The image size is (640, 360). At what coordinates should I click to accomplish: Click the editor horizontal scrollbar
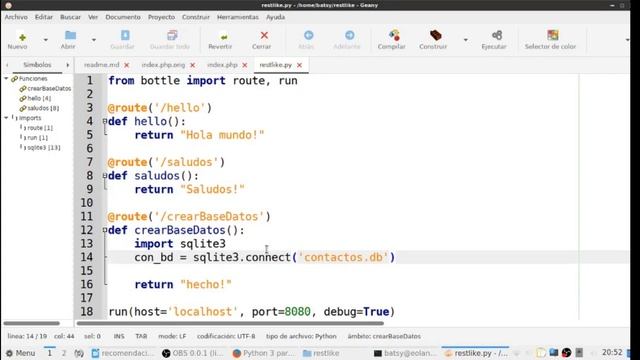click(x=230, y=323)
